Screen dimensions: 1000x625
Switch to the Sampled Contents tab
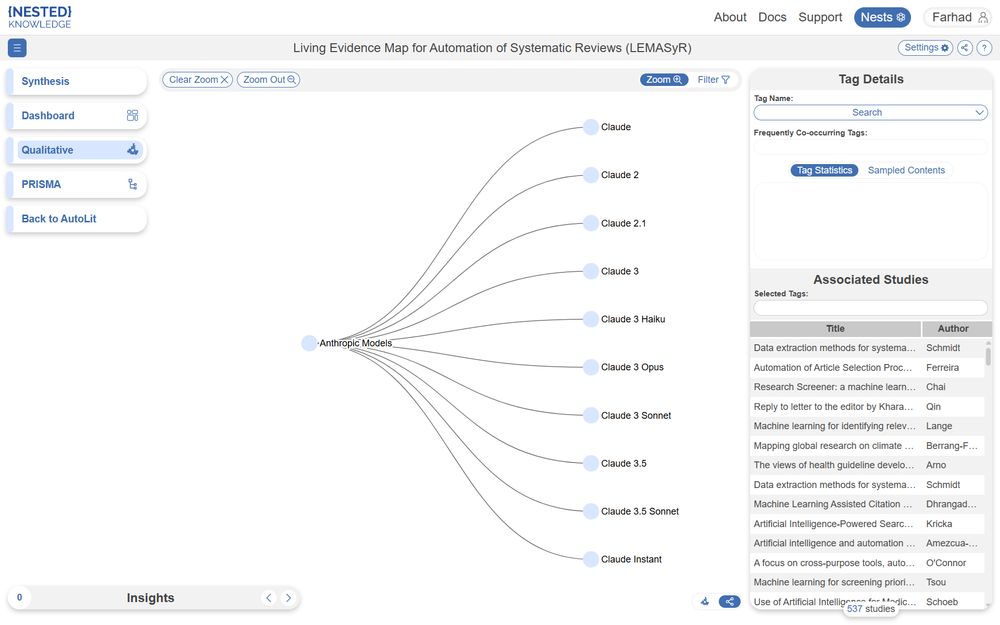click(906, 170)
